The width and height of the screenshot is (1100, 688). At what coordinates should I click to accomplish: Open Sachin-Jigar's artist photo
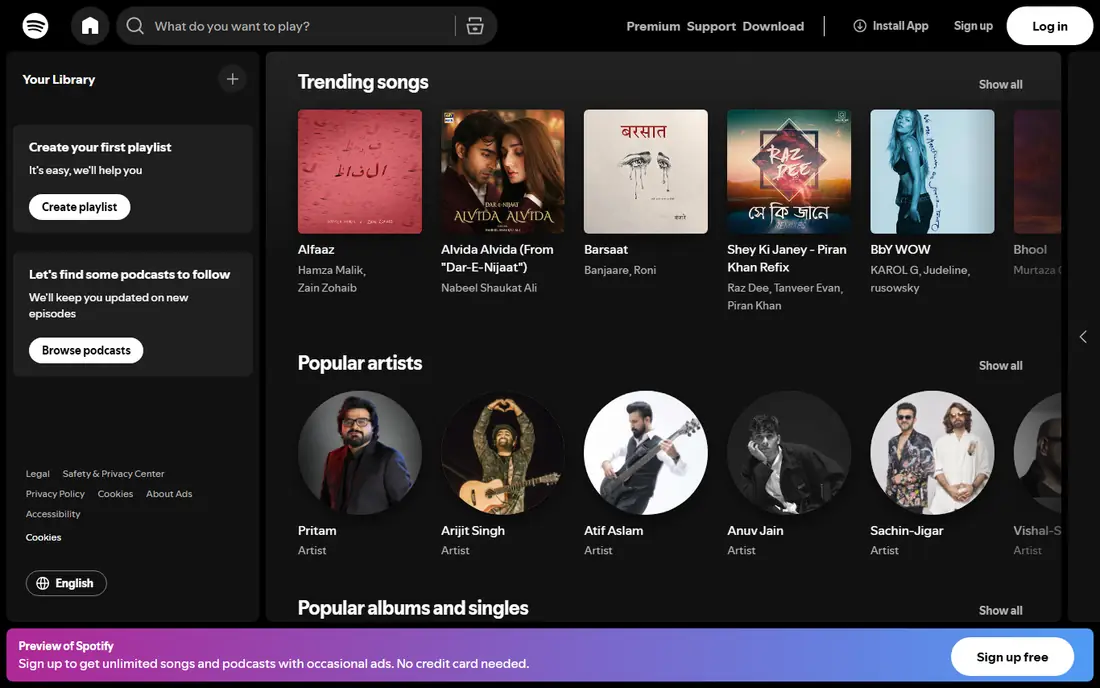pos(932,452)
